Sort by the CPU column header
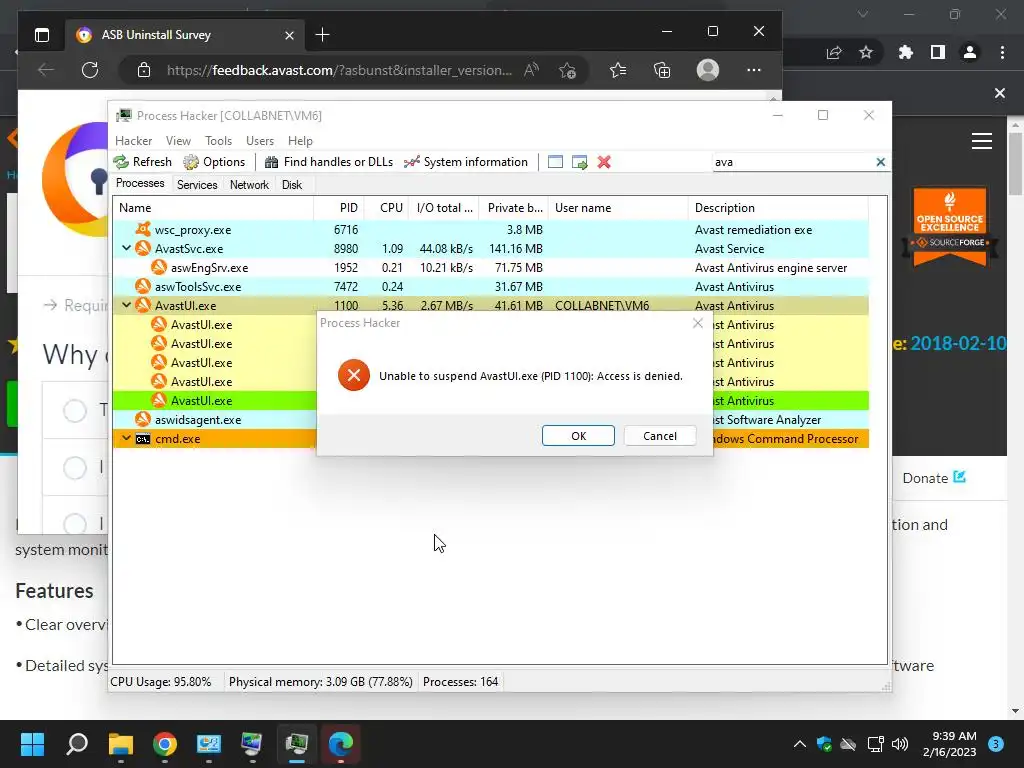 pyautogui.click(x=387, y=208)
